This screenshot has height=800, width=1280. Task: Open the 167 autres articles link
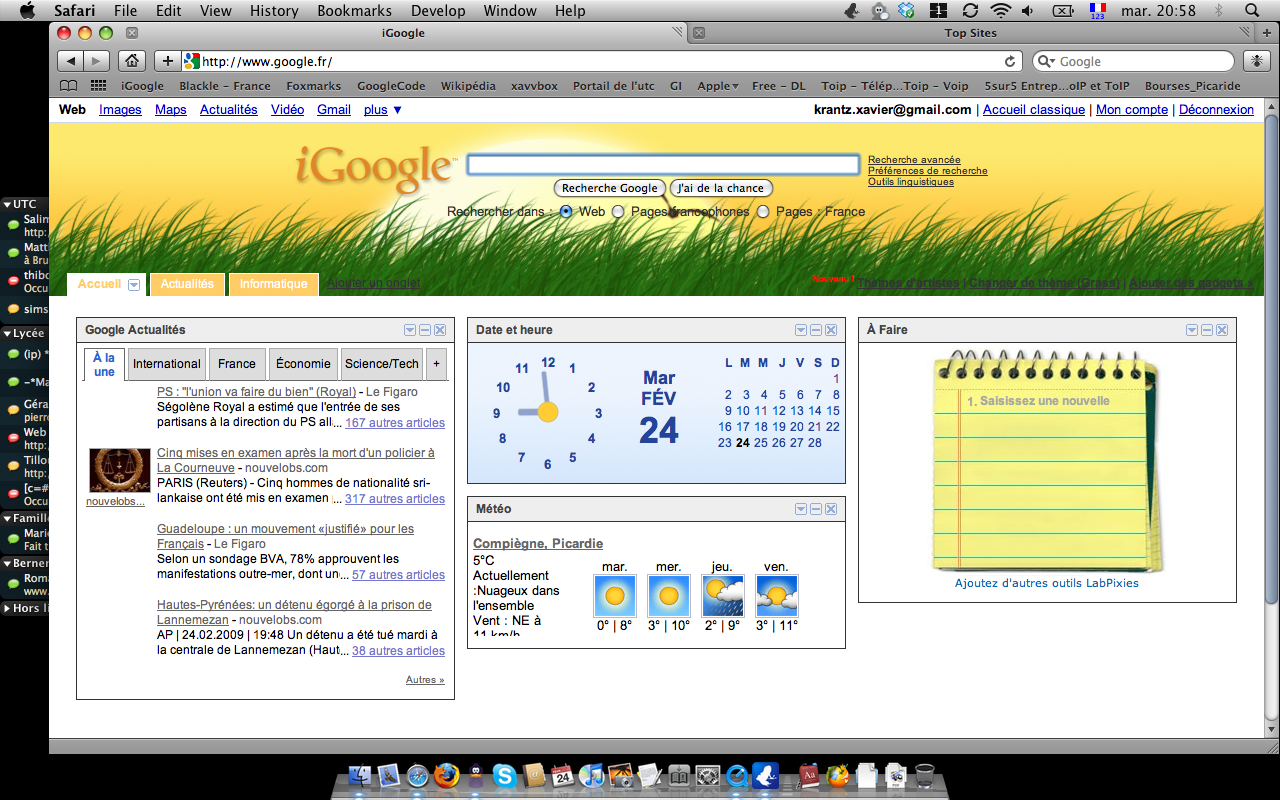coord(395,423)
